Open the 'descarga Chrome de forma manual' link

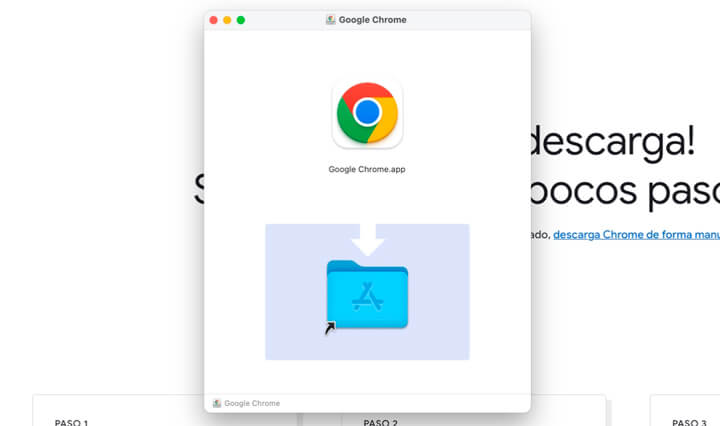click(636, 235)
